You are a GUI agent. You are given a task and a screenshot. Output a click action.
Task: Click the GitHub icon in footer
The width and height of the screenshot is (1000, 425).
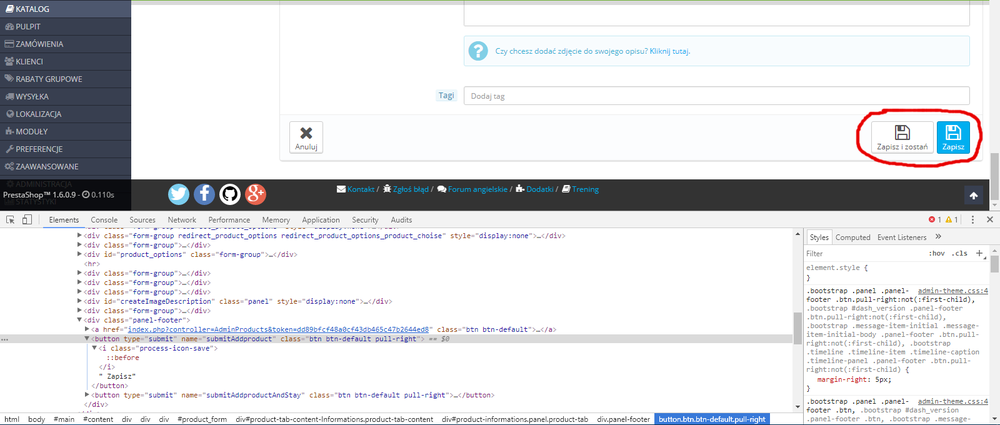[230, 194]
